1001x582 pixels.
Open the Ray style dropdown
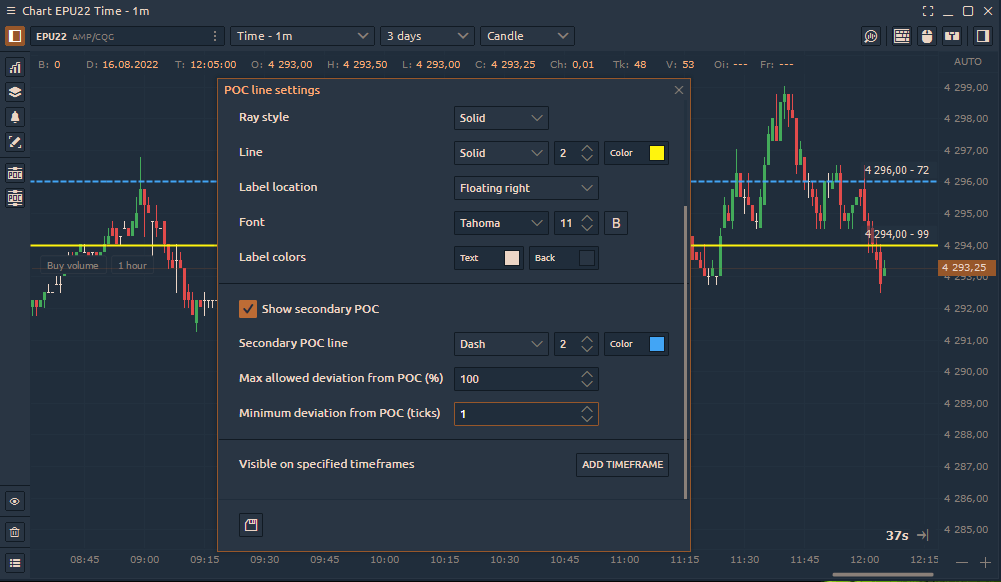tap(500, 118)
